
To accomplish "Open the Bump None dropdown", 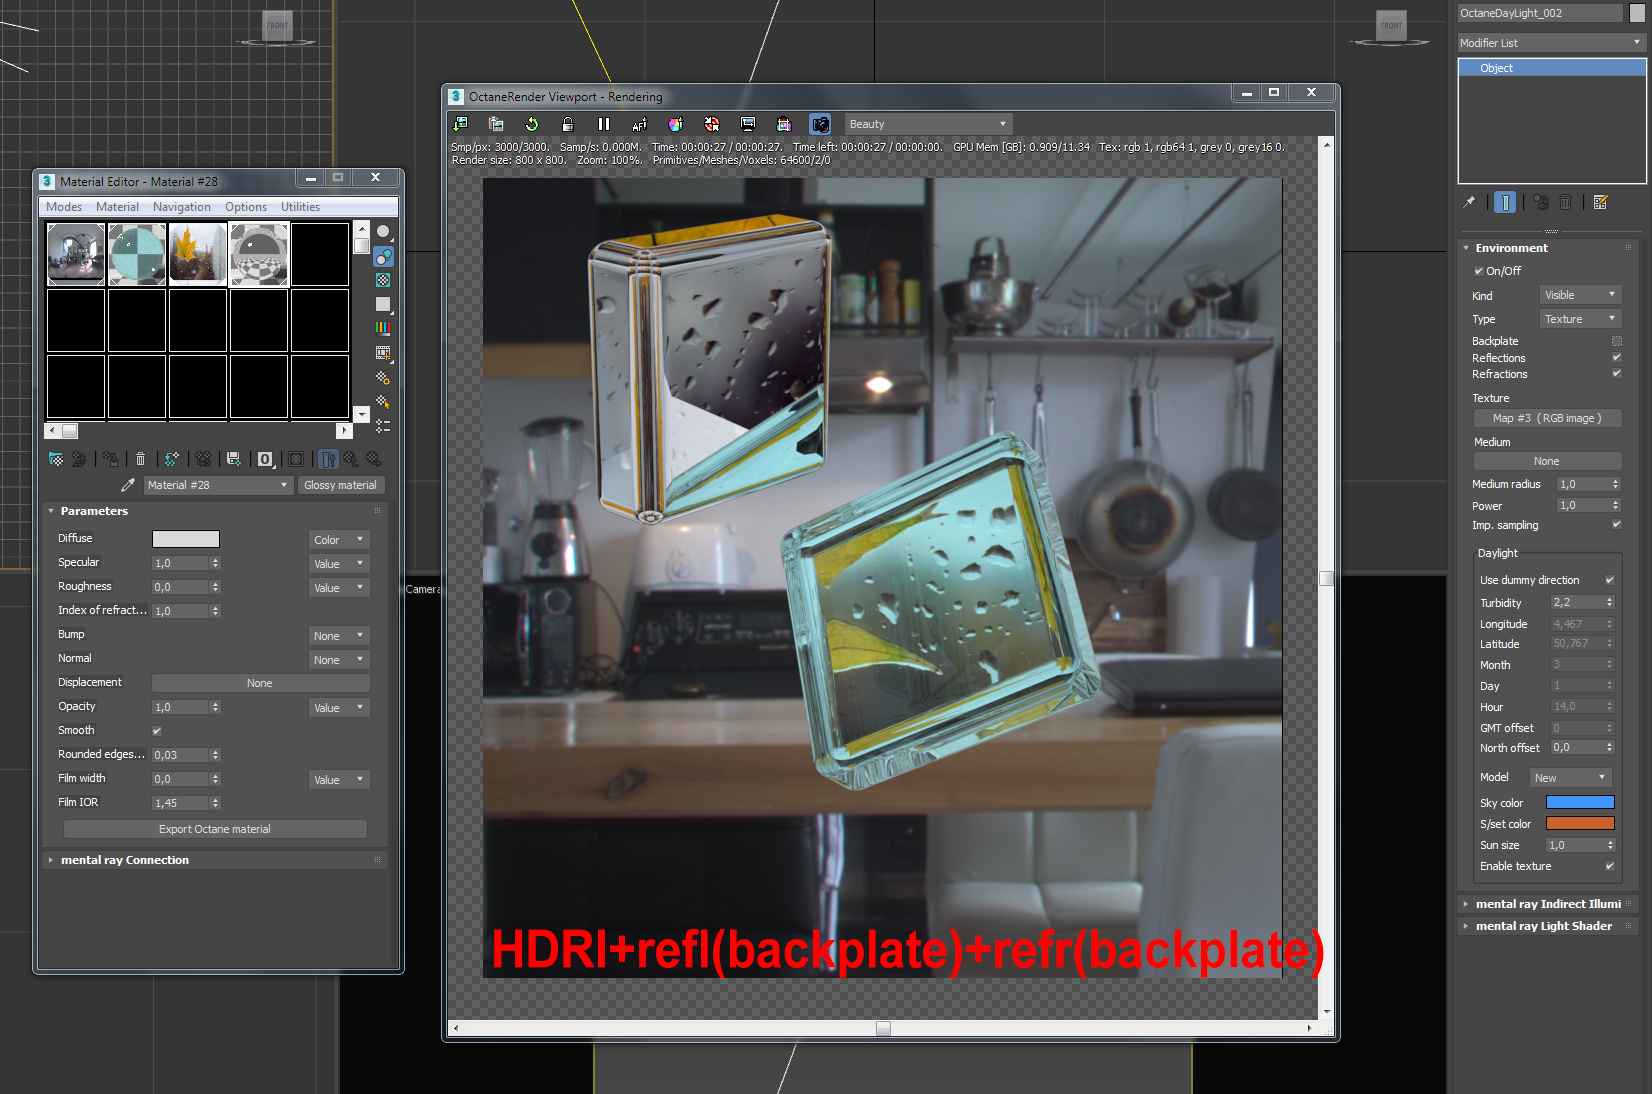I will 339,636.
